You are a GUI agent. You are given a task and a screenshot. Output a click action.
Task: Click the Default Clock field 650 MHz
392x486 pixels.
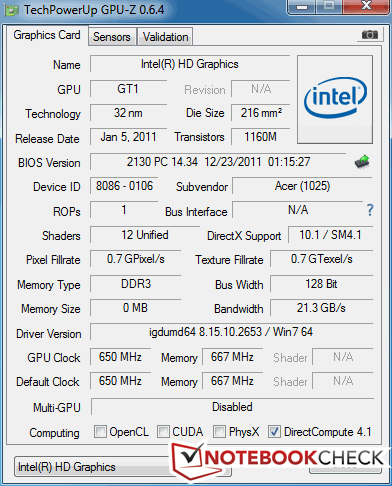click(120, 381)
